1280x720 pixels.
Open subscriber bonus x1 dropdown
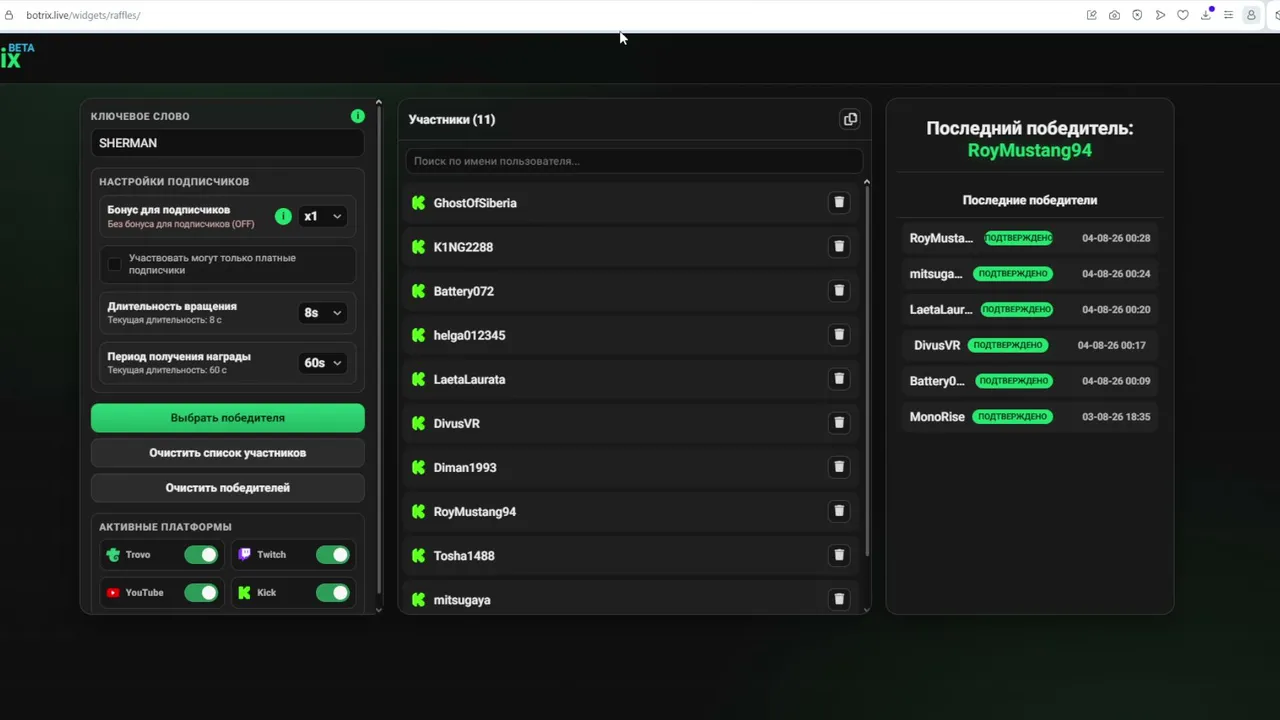point(323,216)
